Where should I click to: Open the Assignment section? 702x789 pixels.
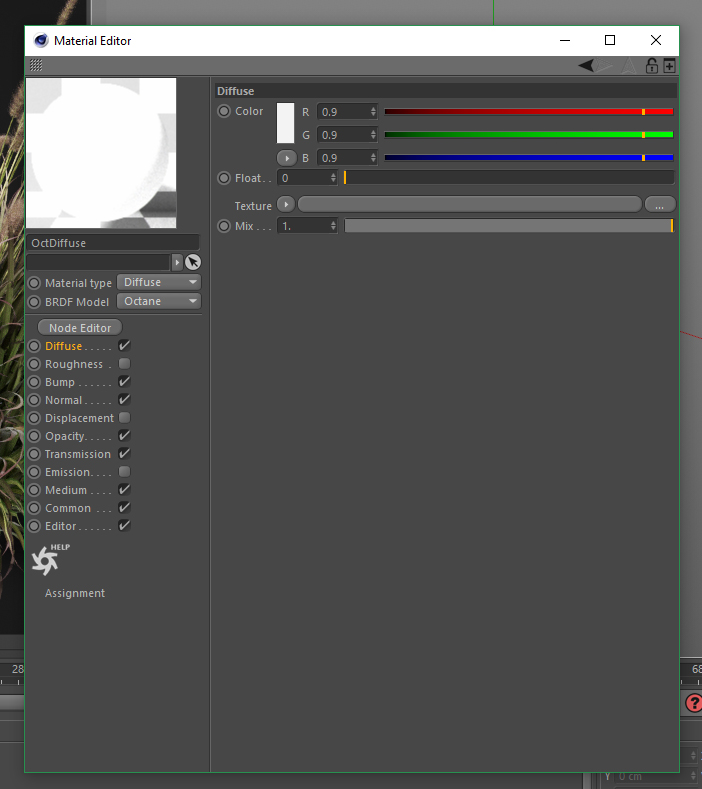pos(75,593)
